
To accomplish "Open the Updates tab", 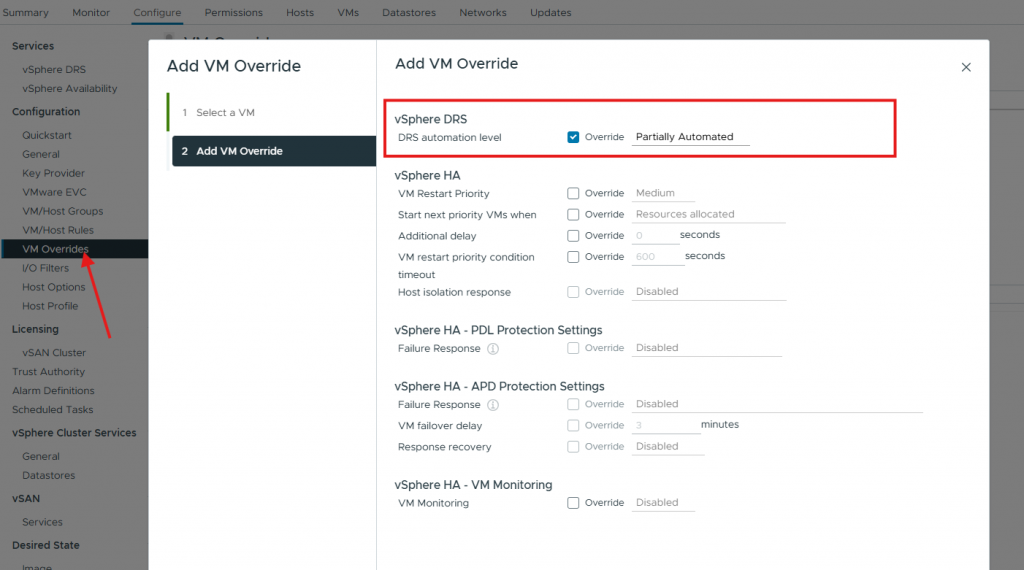I will click(x=551, y=12).
